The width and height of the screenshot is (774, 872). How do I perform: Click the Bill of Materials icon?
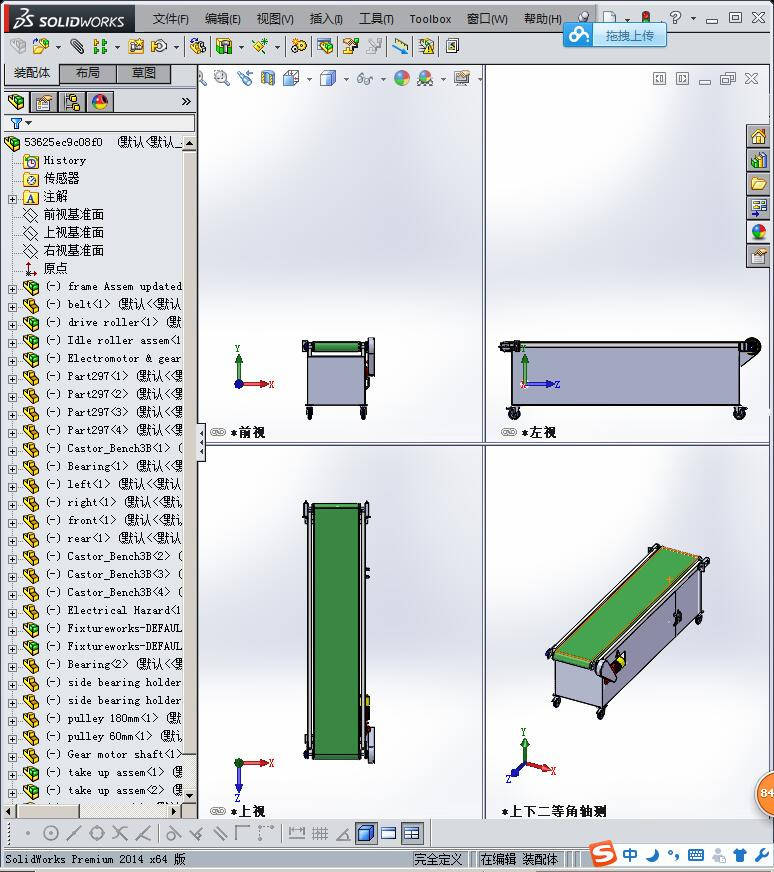(x=325, y=46)
